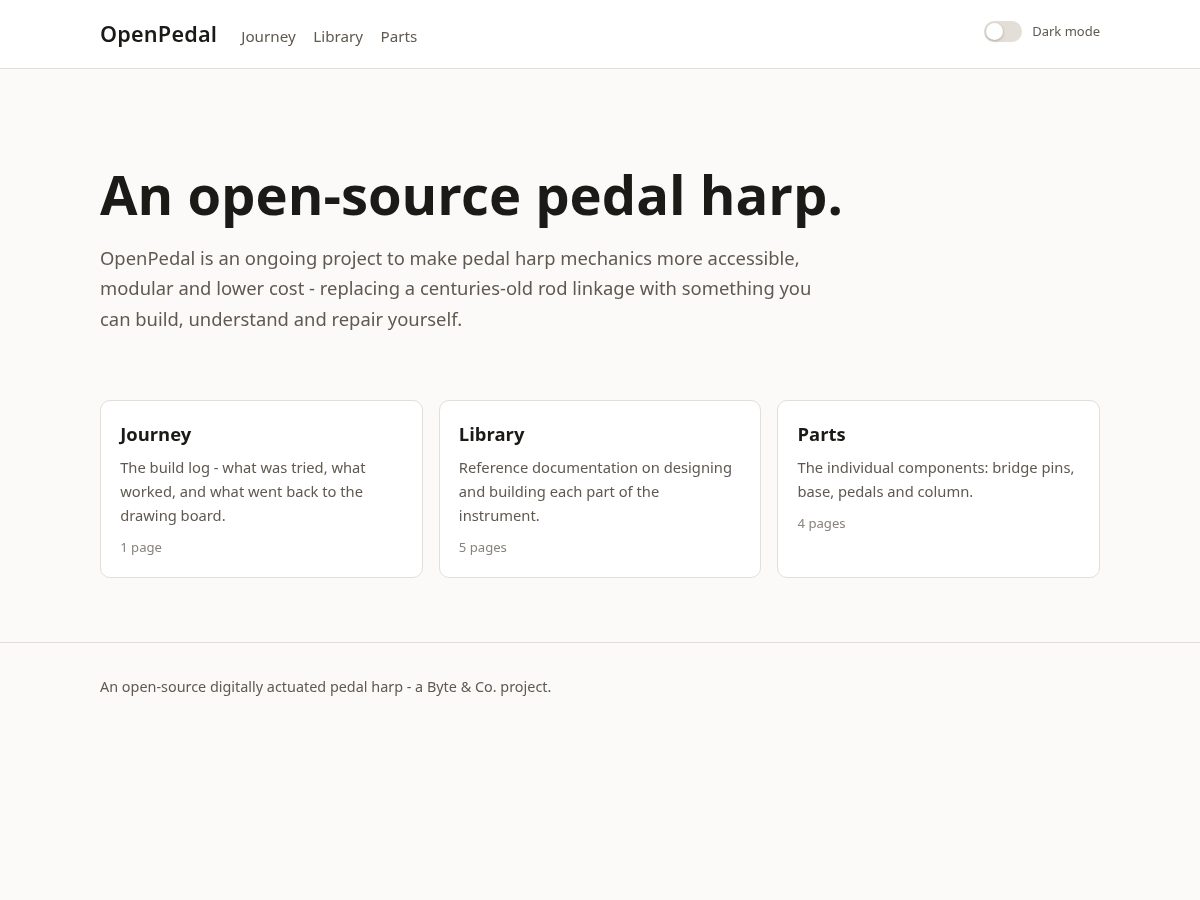Click the footer text mentioning Byte & Co.
The width and height of the screenshot is (1200, 900).
(325, 687)
